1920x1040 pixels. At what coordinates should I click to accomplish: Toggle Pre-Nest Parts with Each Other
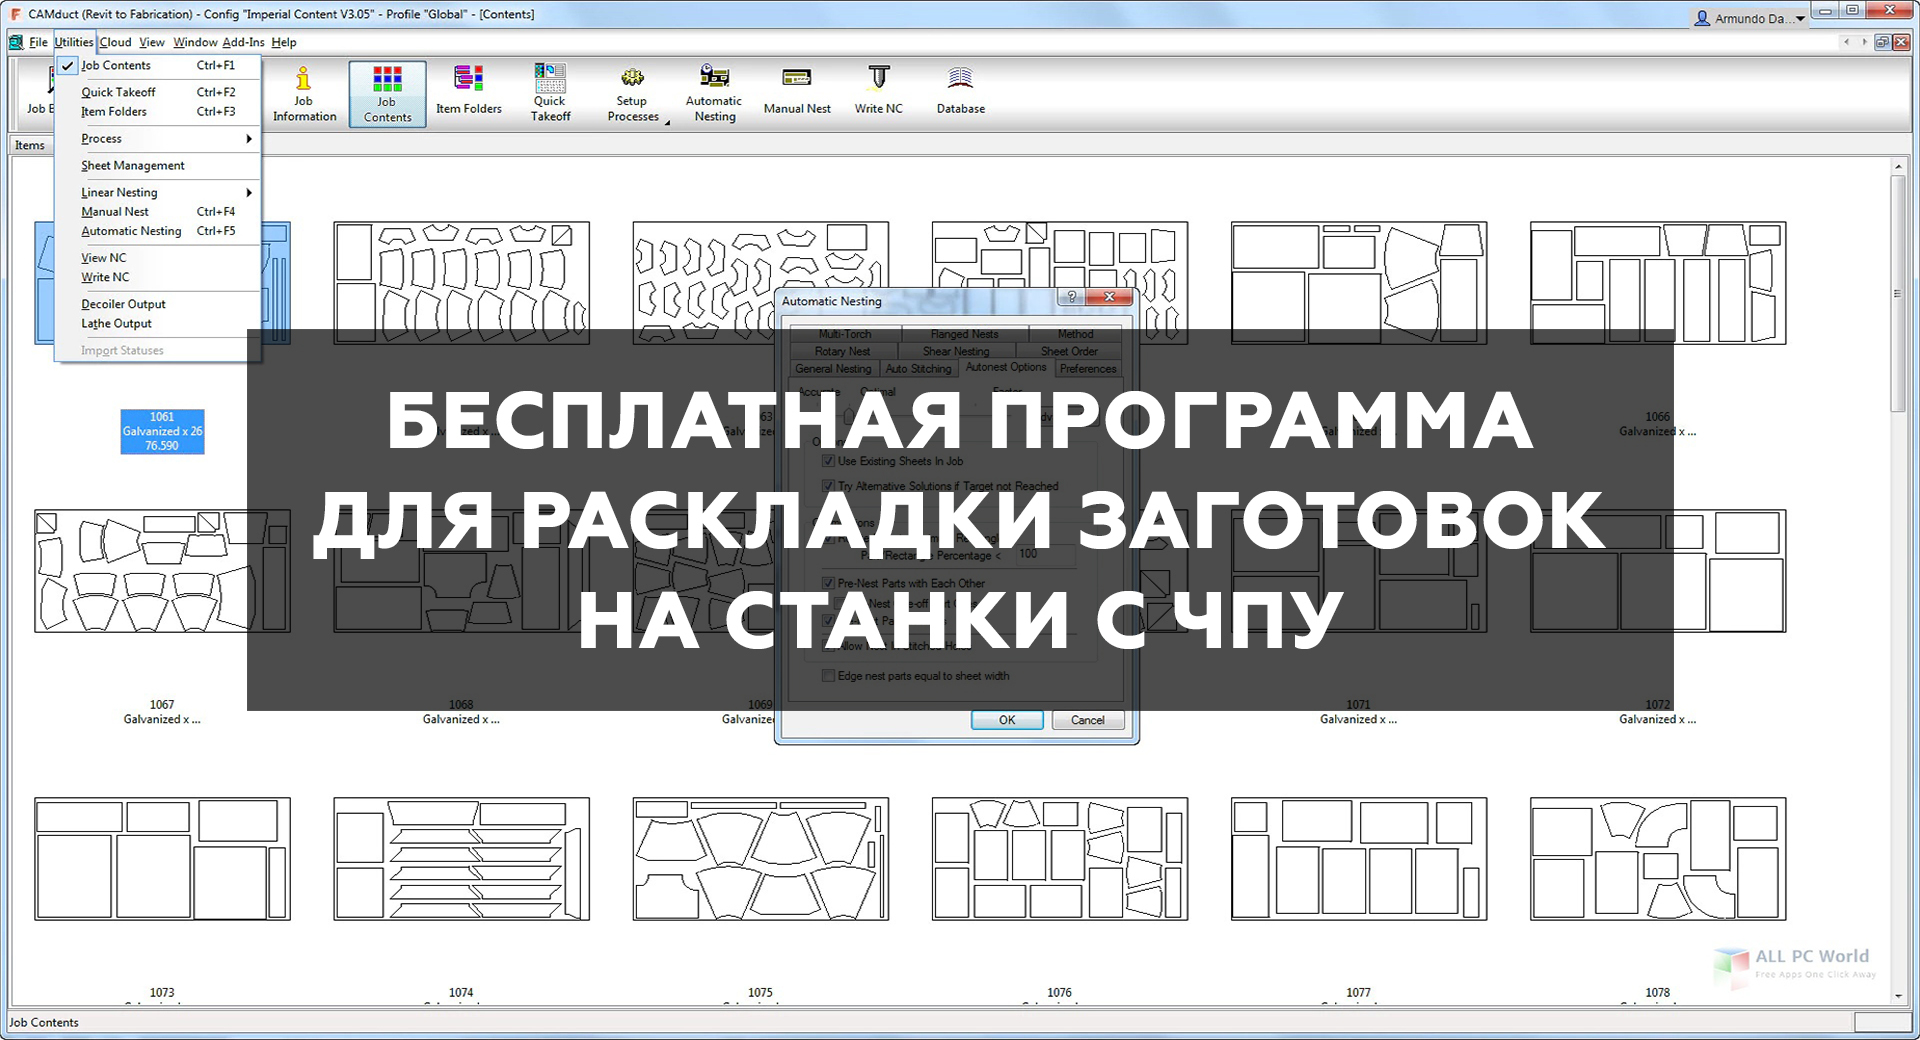point(828,583)
